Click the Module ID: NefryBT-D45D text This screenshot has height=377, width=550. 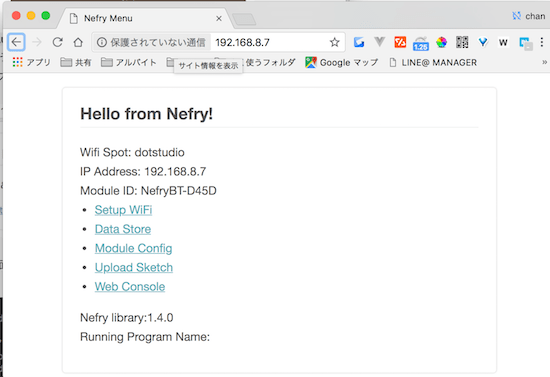click(x=148, y=191)
